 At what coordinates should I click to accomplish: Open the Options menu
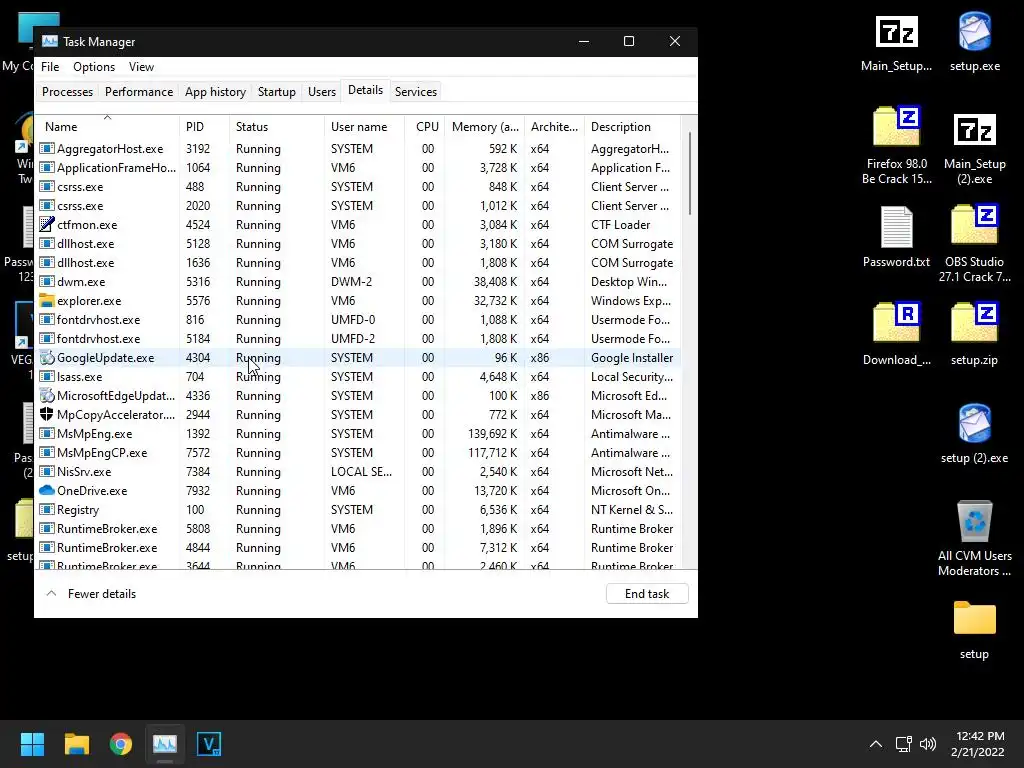tap(94, 67)
